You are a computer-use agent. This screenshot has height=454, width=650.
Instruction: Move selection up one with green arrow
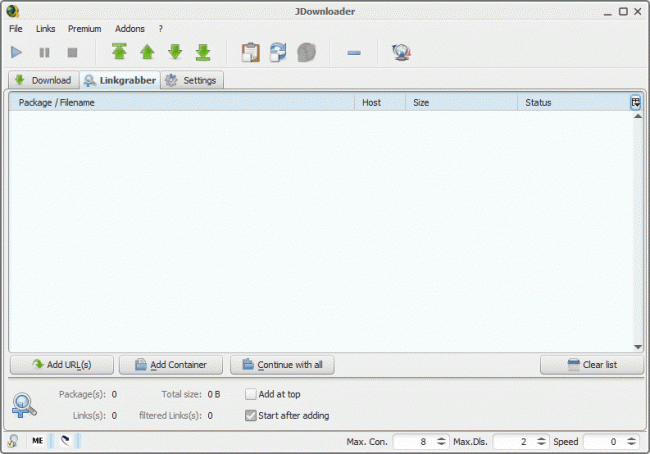click(147, 52)
